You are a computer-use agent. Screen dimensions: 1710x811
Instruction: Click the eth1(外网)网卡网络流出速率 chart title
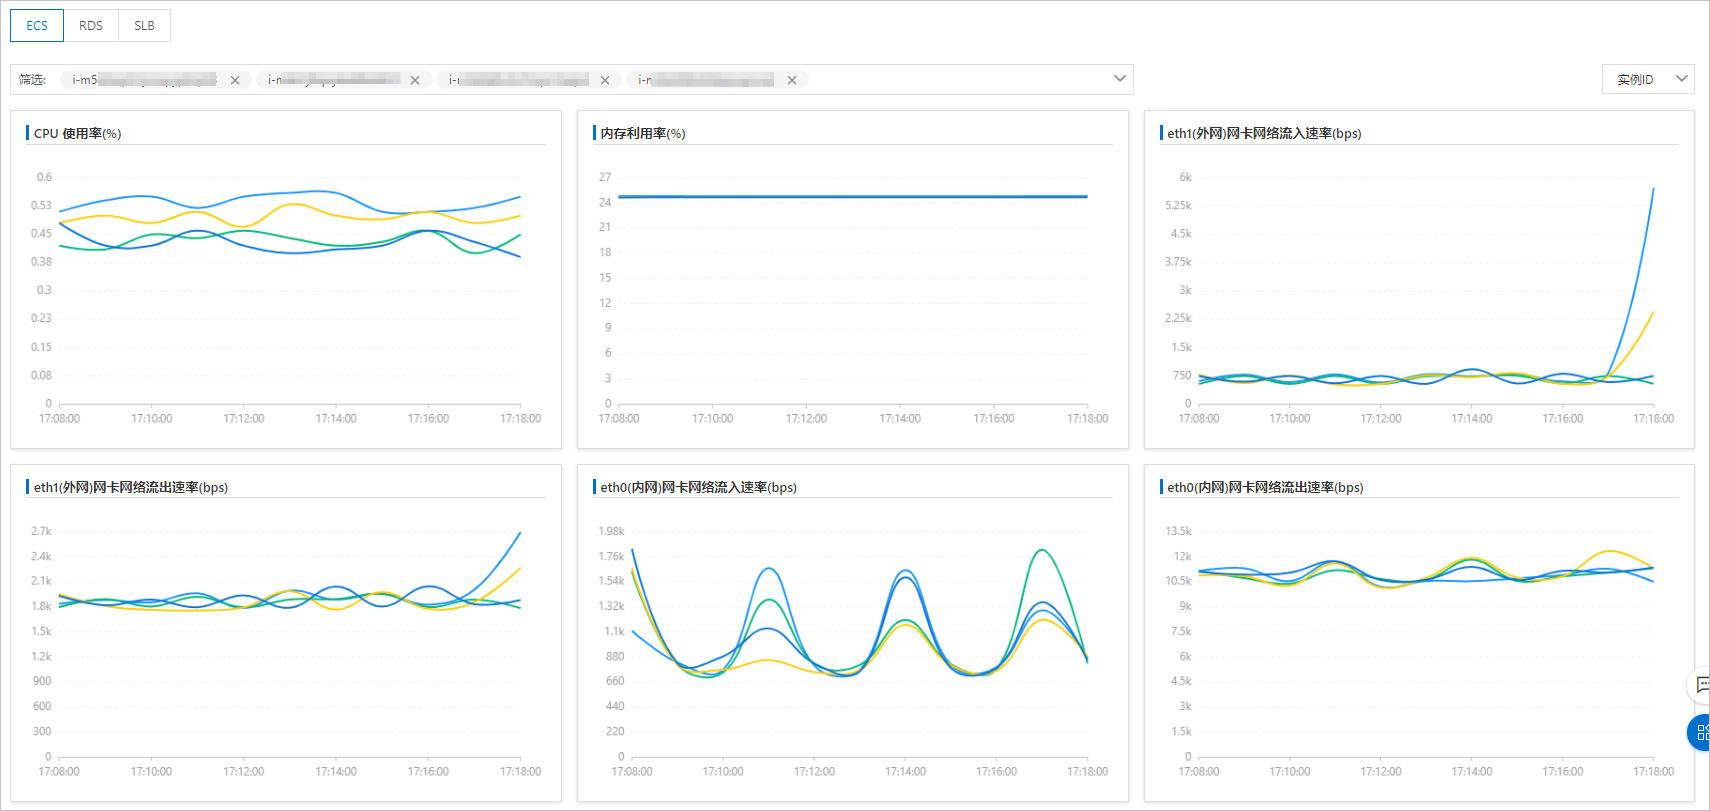tap(131, 487)
